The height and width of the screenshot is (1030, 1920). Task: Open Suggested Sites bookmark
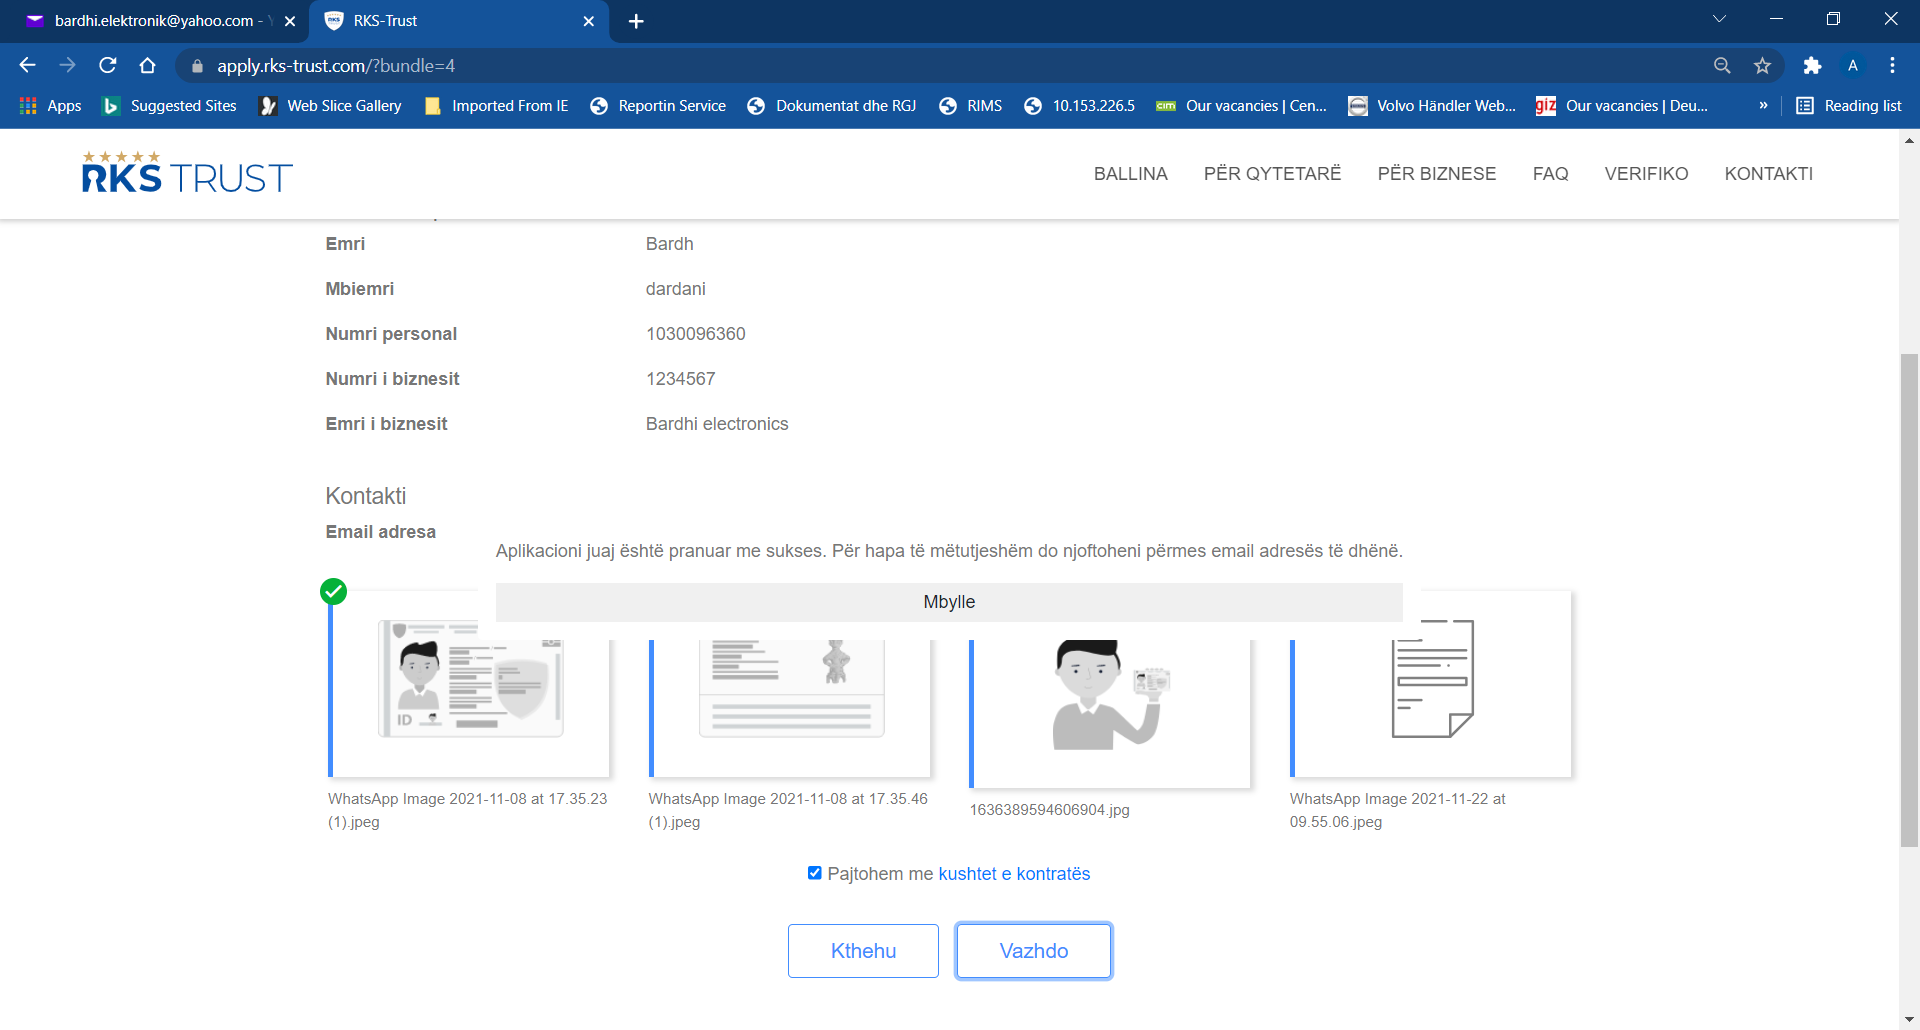(170, 106)
